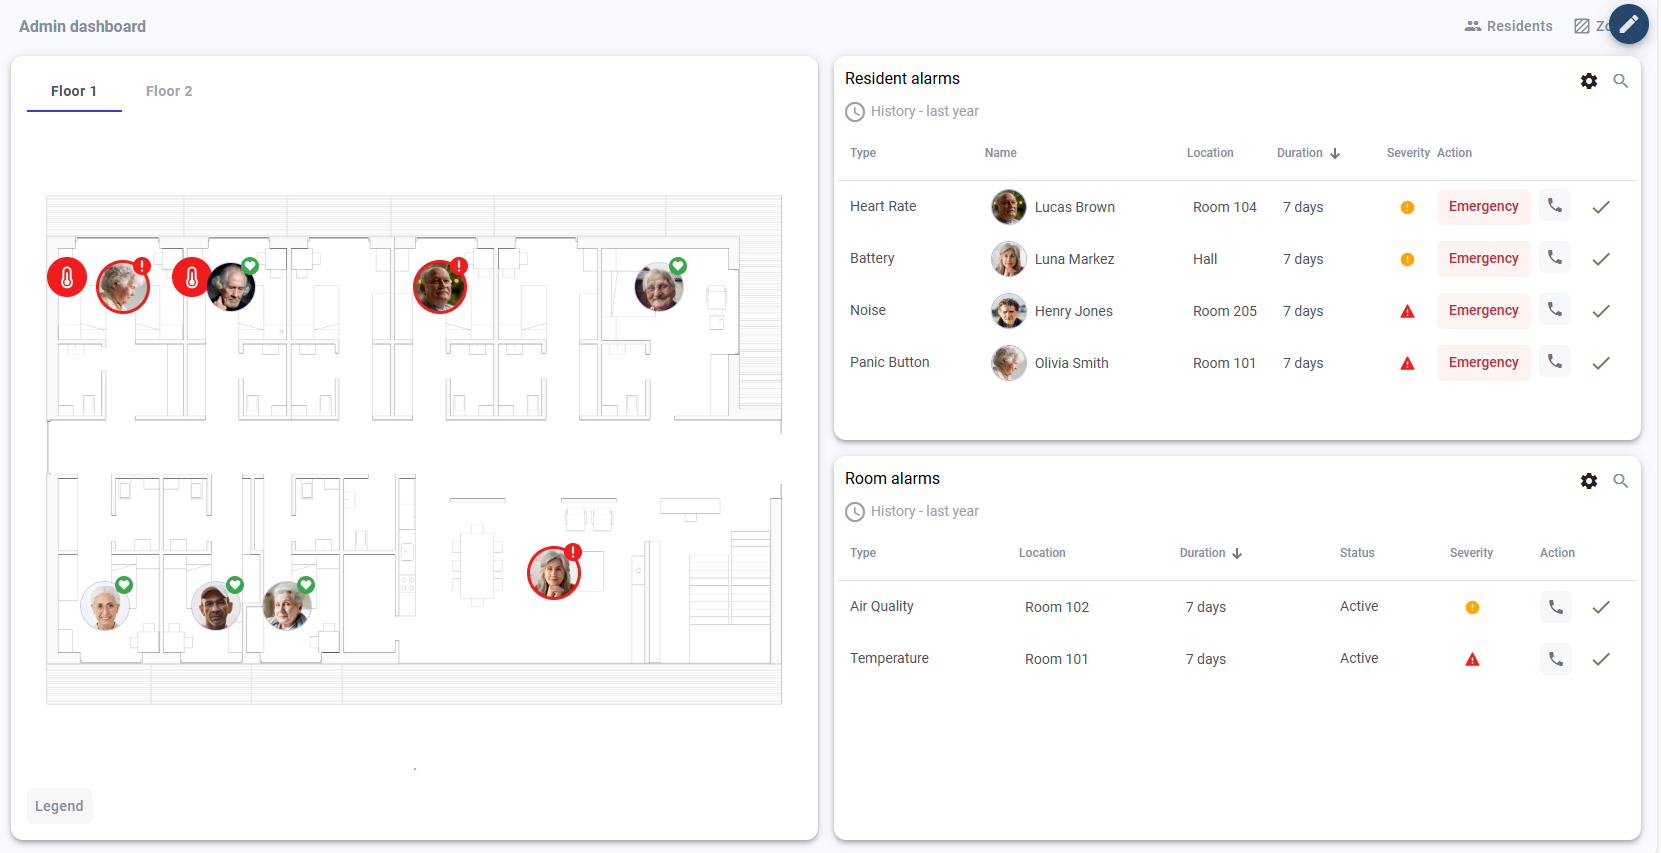This screenshot has height=853, width=1661.
Task: Click Emergency button for Henry Jones
Action: click(x=1483, y=310)
